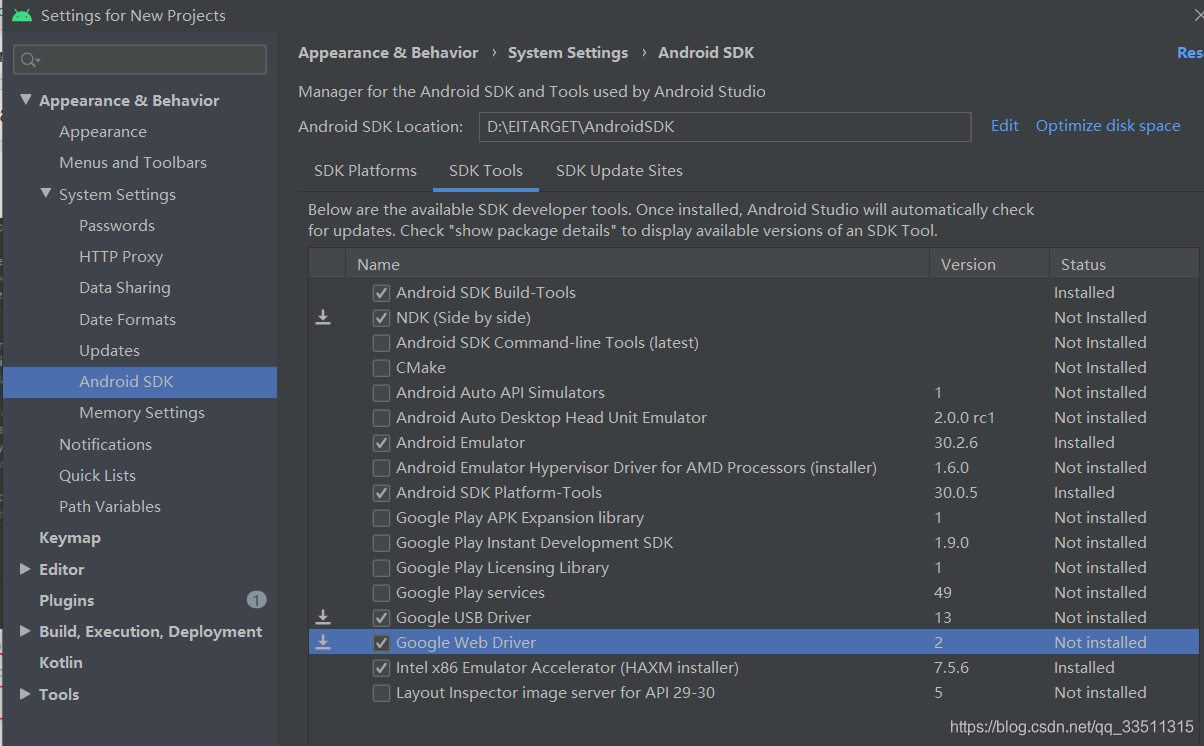The image size is (1204, 746).
Task: Uncheck the Android Emulator checkbox
Action: [381, 443]
